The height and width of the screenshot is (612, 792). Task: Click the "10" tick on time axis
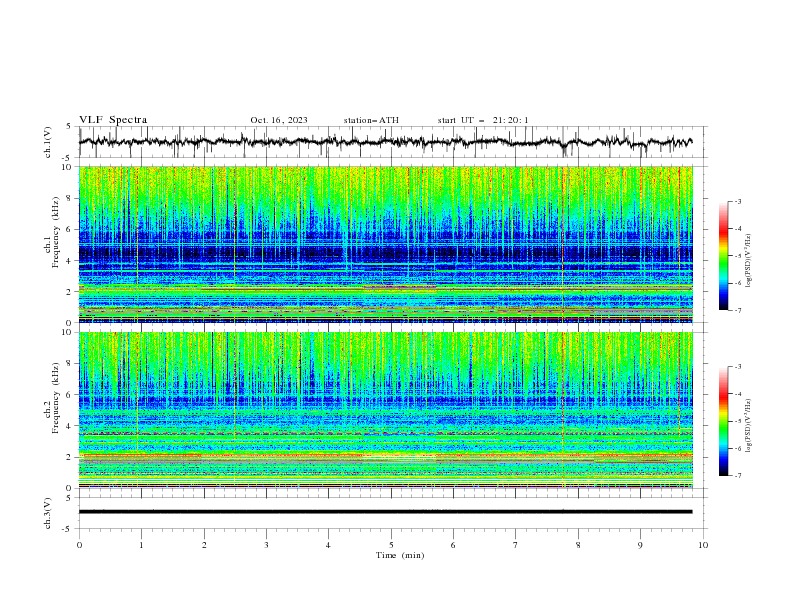[x=703, y=545]
